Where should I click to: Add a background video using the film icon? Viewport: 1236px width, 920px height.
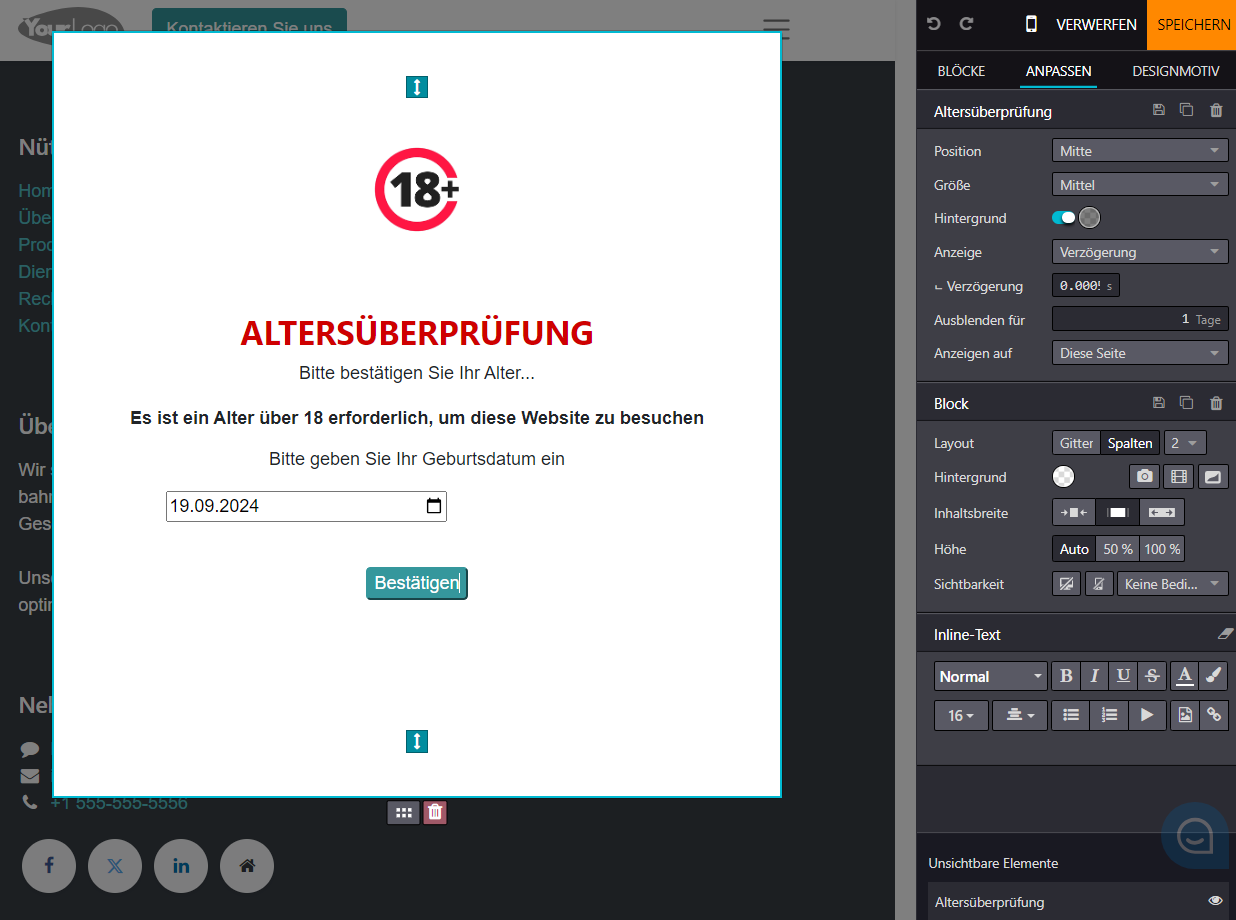coord(1179,477)
